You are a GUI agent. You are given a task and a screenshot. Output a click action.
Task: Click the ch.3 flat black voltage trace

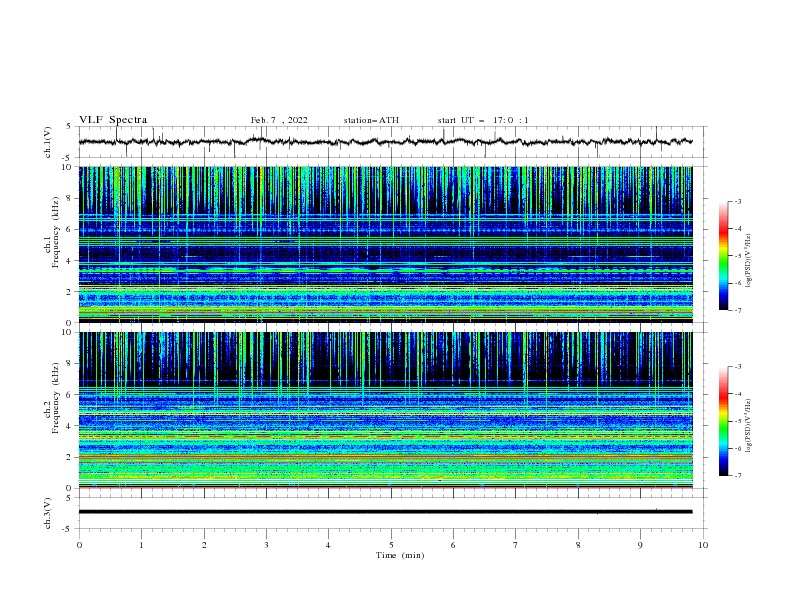pyautogui.click(x=385, y=512)
